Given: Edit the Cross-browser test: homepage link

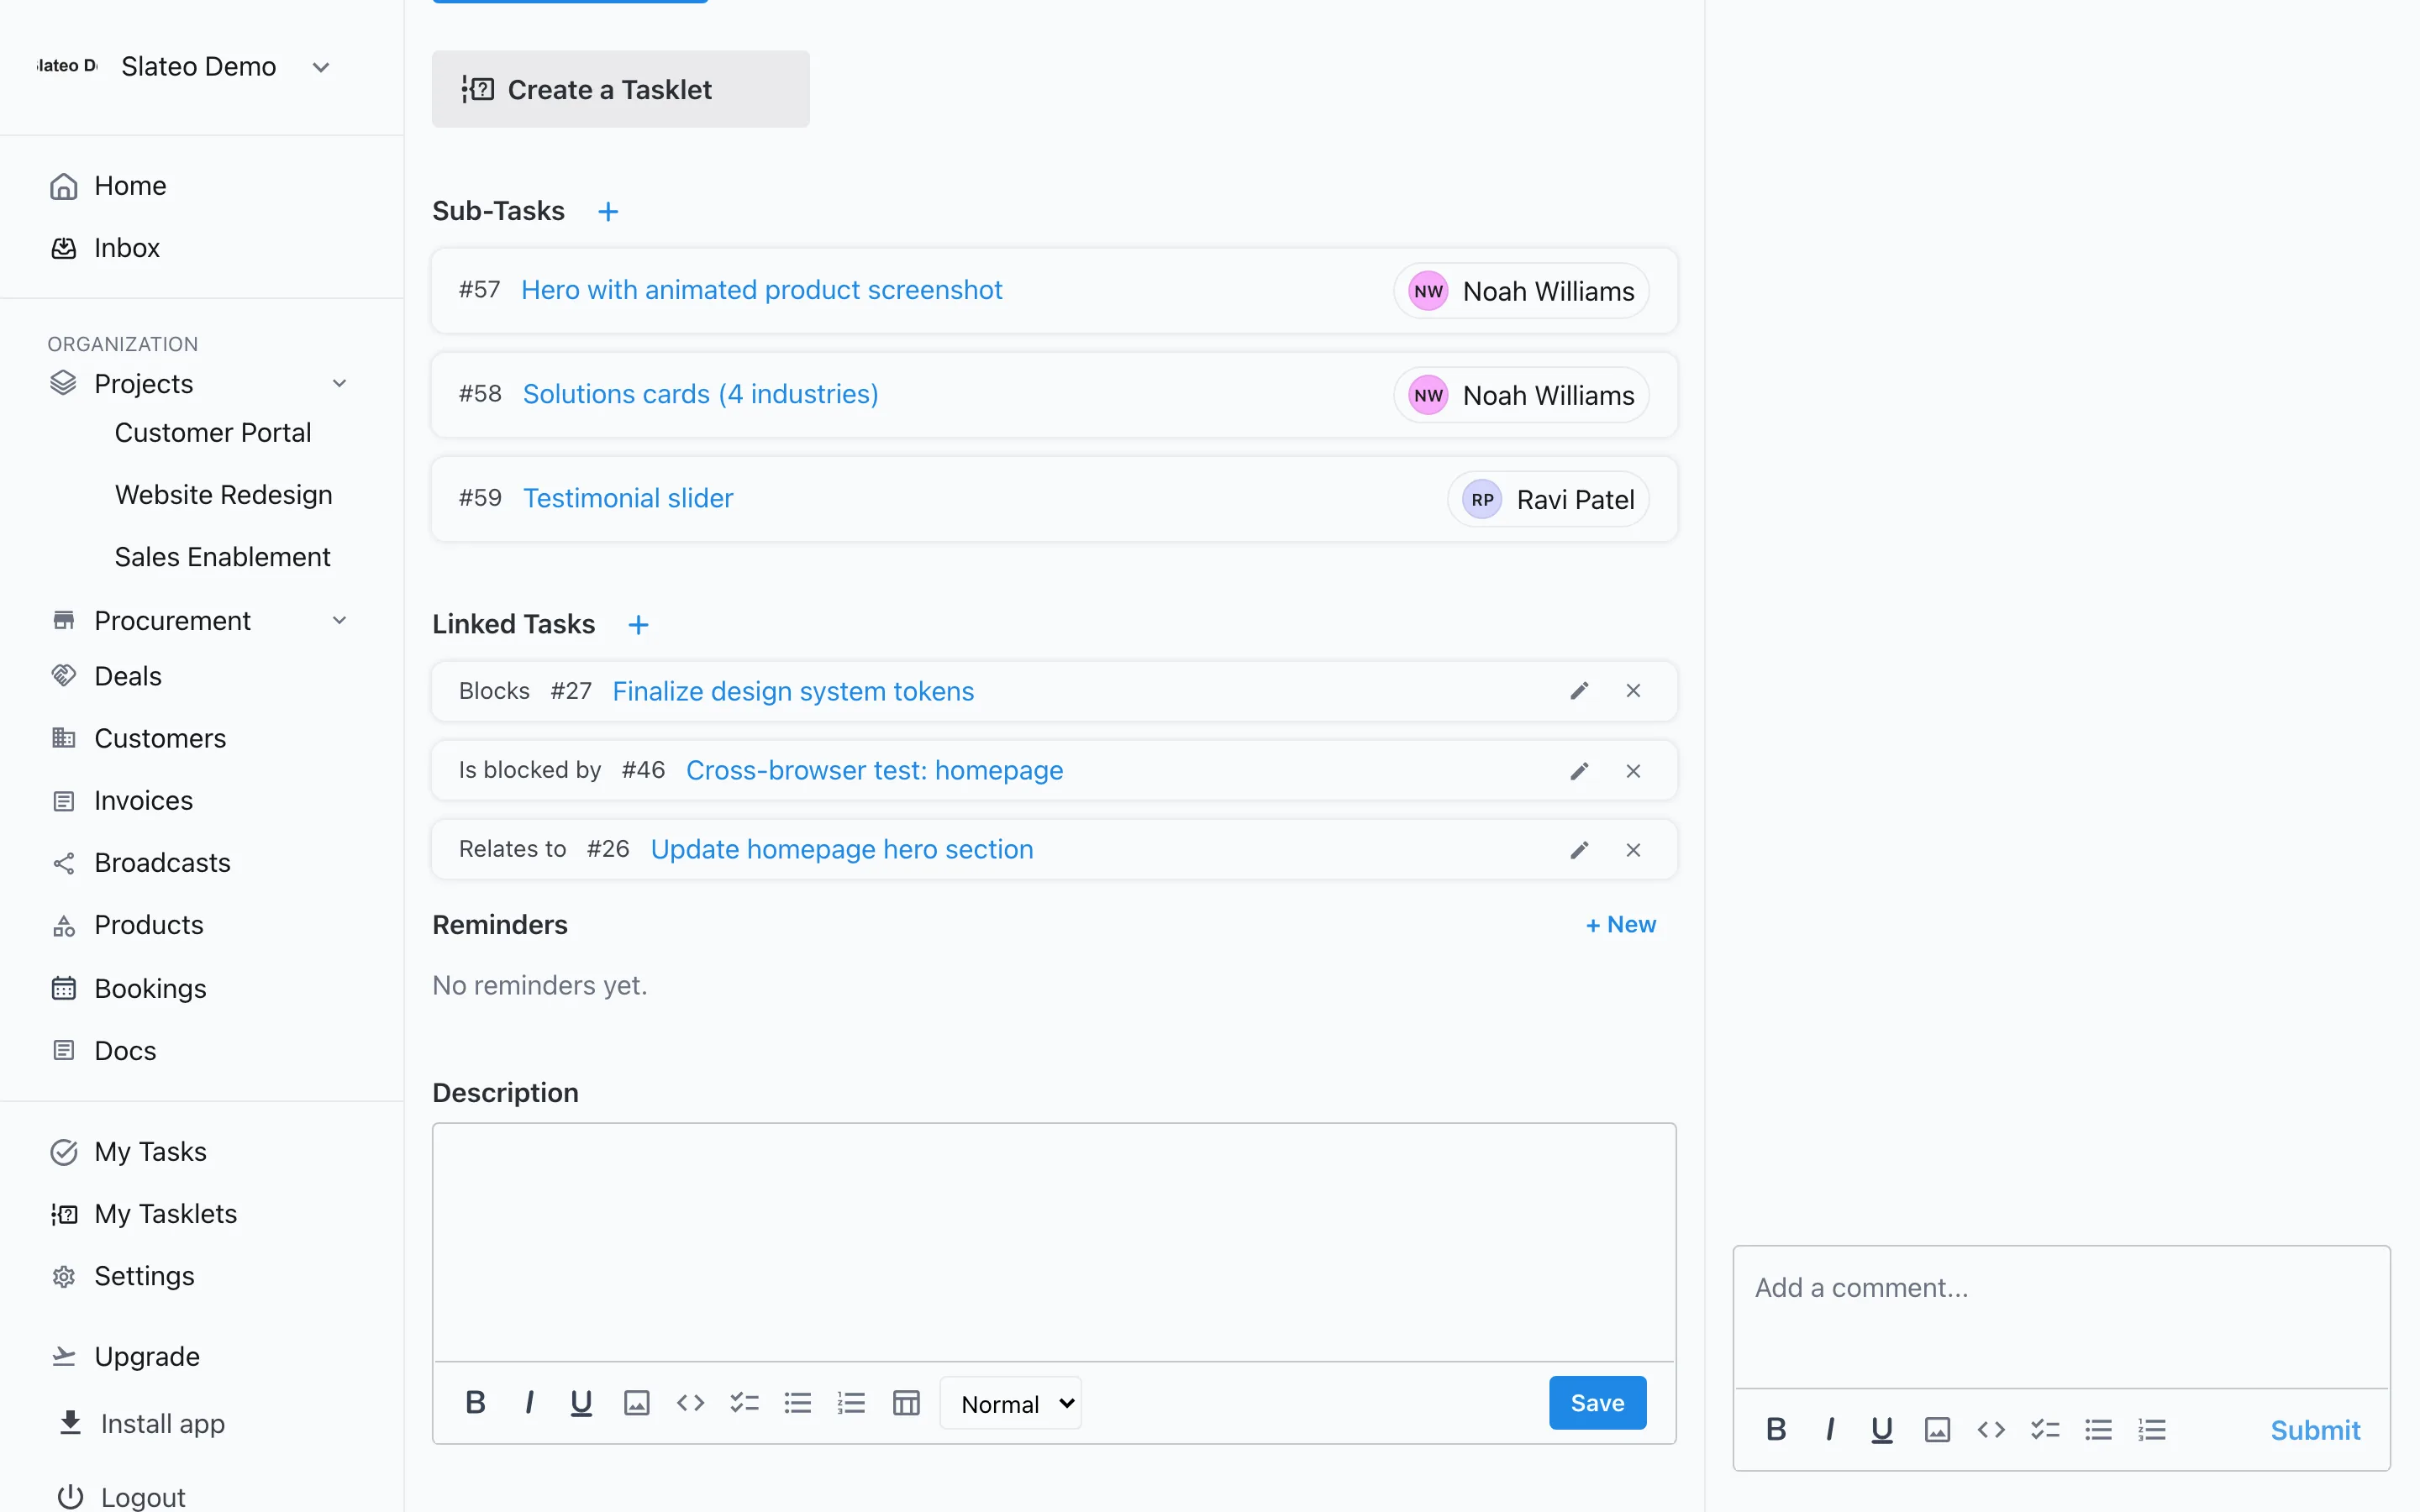Looking at the screenshot, I should (1579, 771).
